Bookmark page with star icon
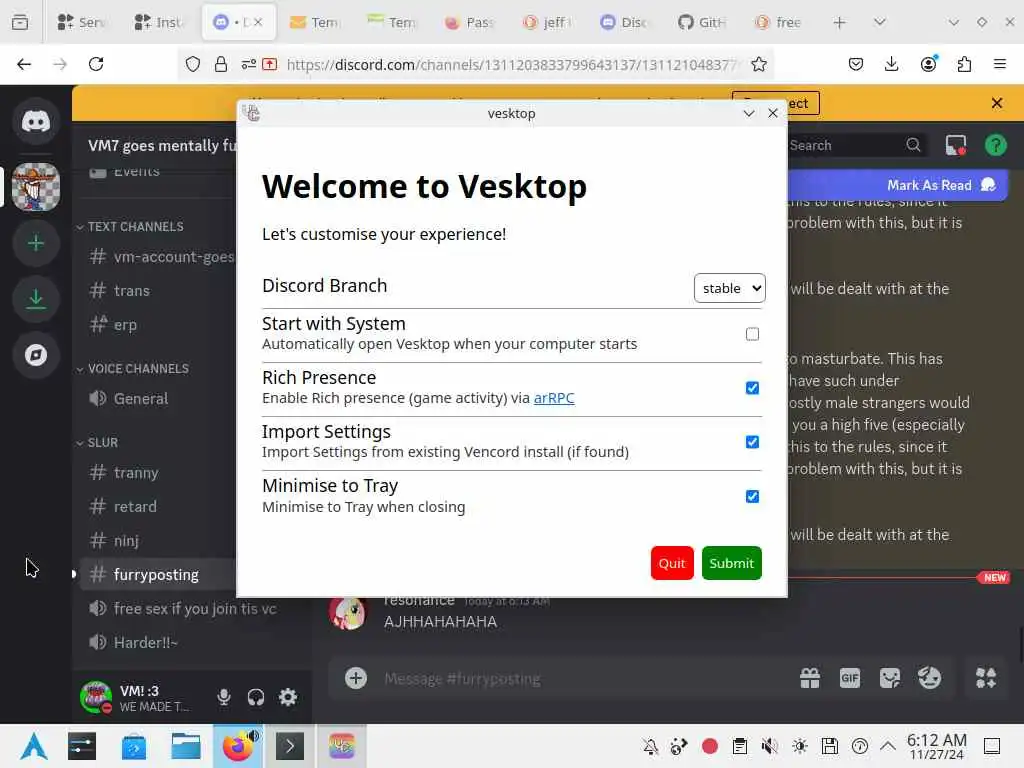This screenshot has width=1024, height=768. pos(758,64)
